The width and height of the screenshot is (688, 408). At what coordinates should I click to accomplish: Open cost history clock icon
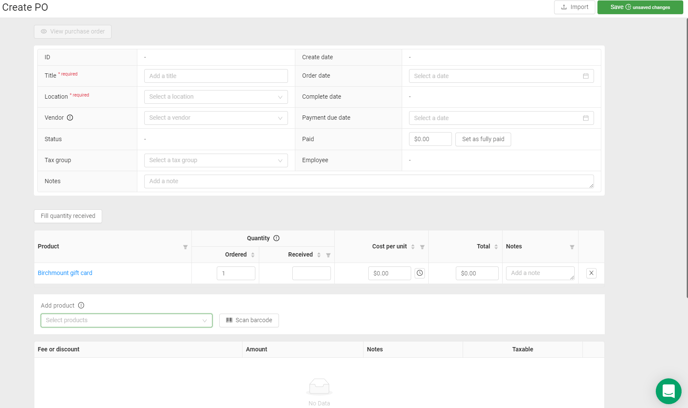(x=420, y=273)
